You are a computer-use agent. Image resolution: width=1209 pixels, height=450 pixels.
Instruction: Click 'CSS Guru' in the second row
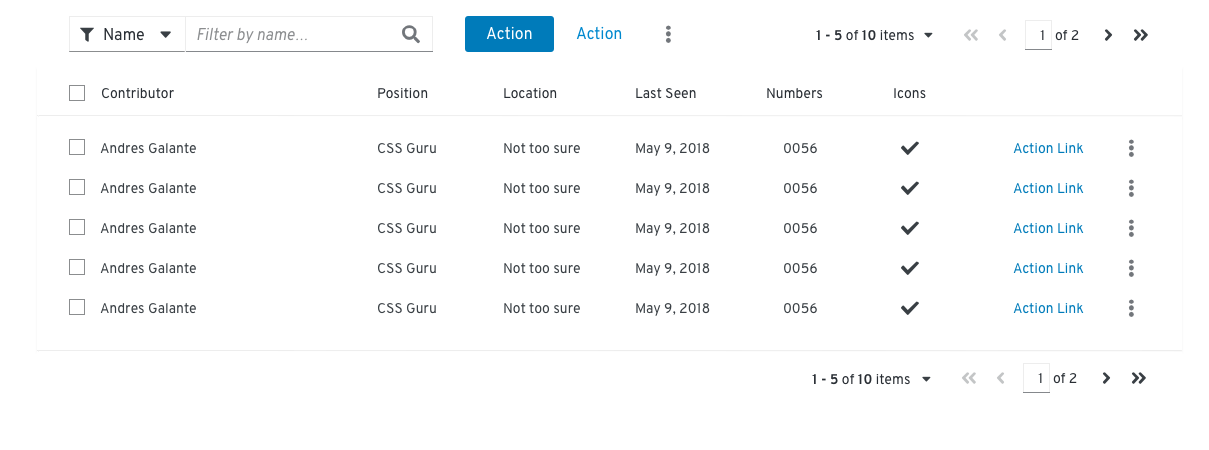pos(407,188)
